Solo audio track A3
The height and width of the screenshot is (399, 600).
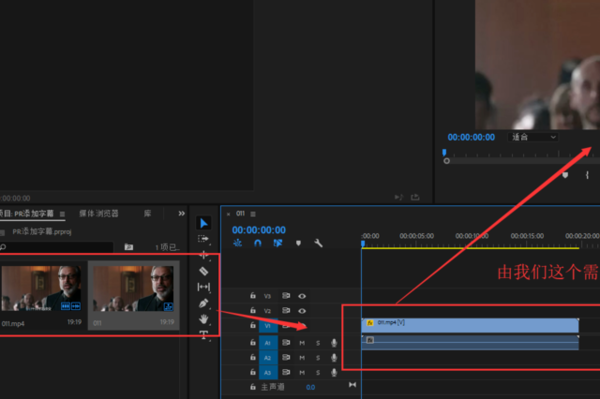pyautogui.click(x=318, y=373)
